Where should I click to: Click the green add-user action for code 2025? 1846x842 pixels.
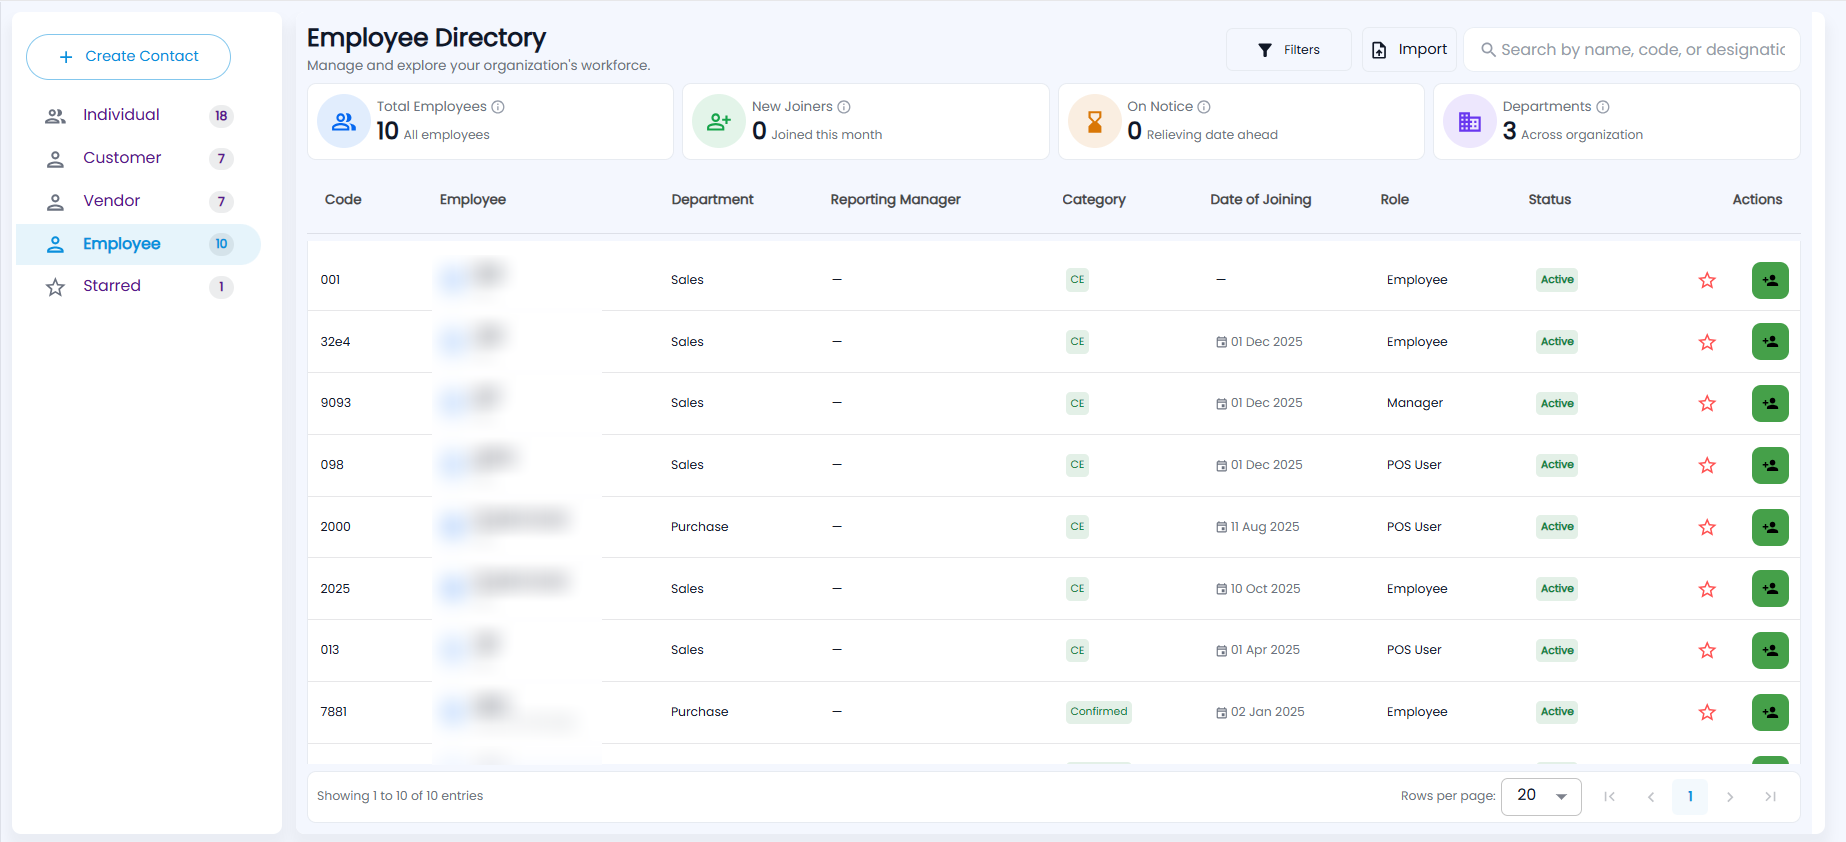click(x=1770, y=589)
